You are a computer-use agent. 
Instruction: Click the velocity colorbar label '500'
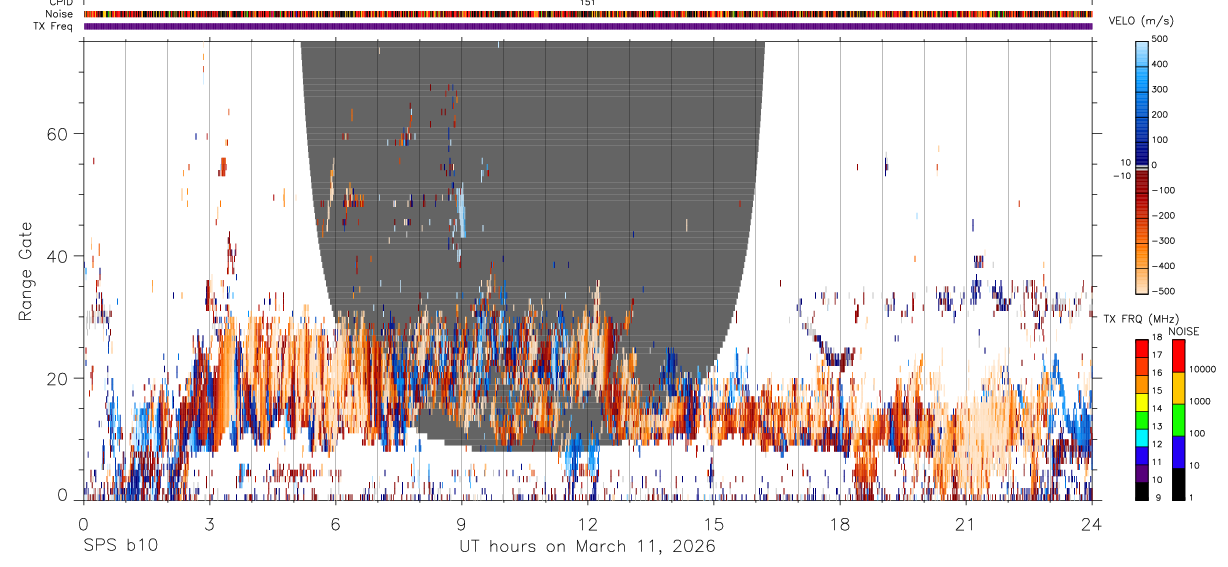[1162, 39]
